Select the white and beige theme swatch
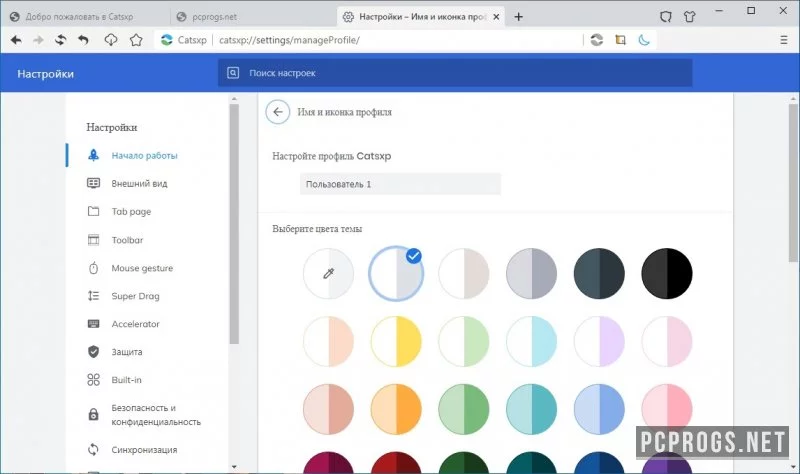Image resolution: width=800 pixels, height=474 pixels. 464,273
